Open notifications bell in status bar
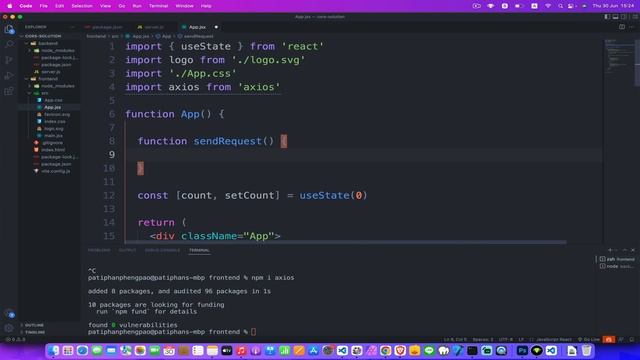This screenshot has width=640, height=360. (x=632, y=339)
